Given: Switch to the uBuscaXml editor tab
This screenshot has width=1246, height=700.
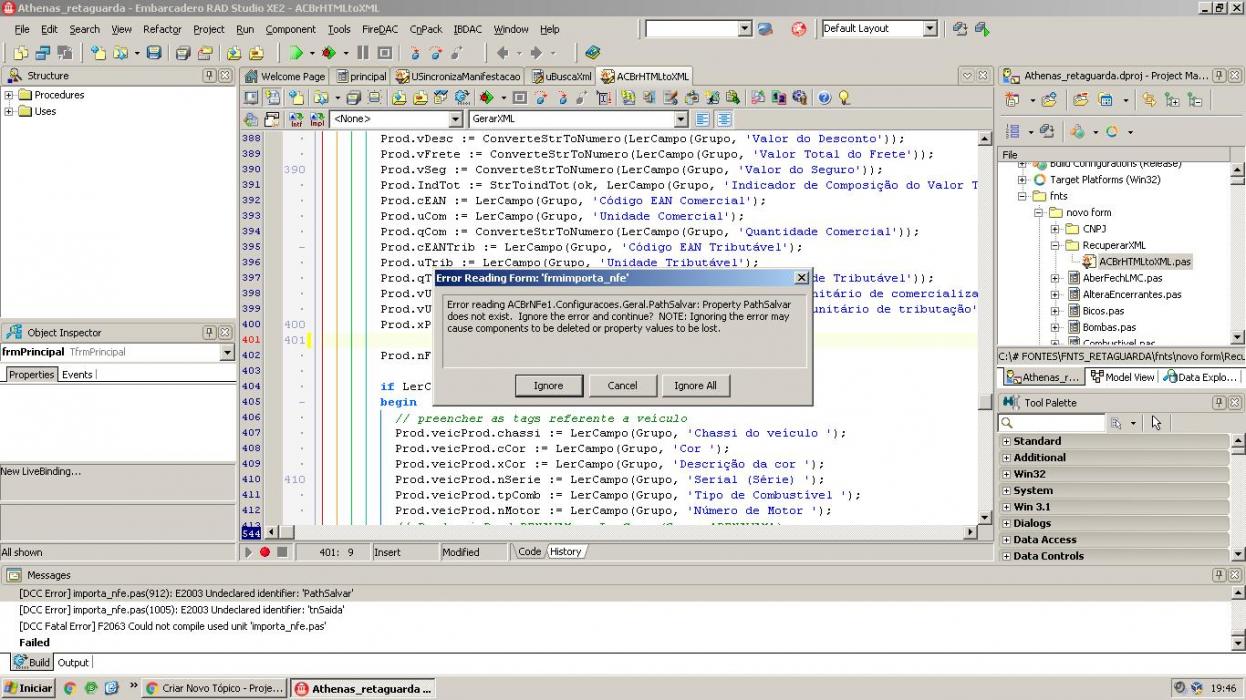Looking at the screenshot, I should tap(562, 76).
